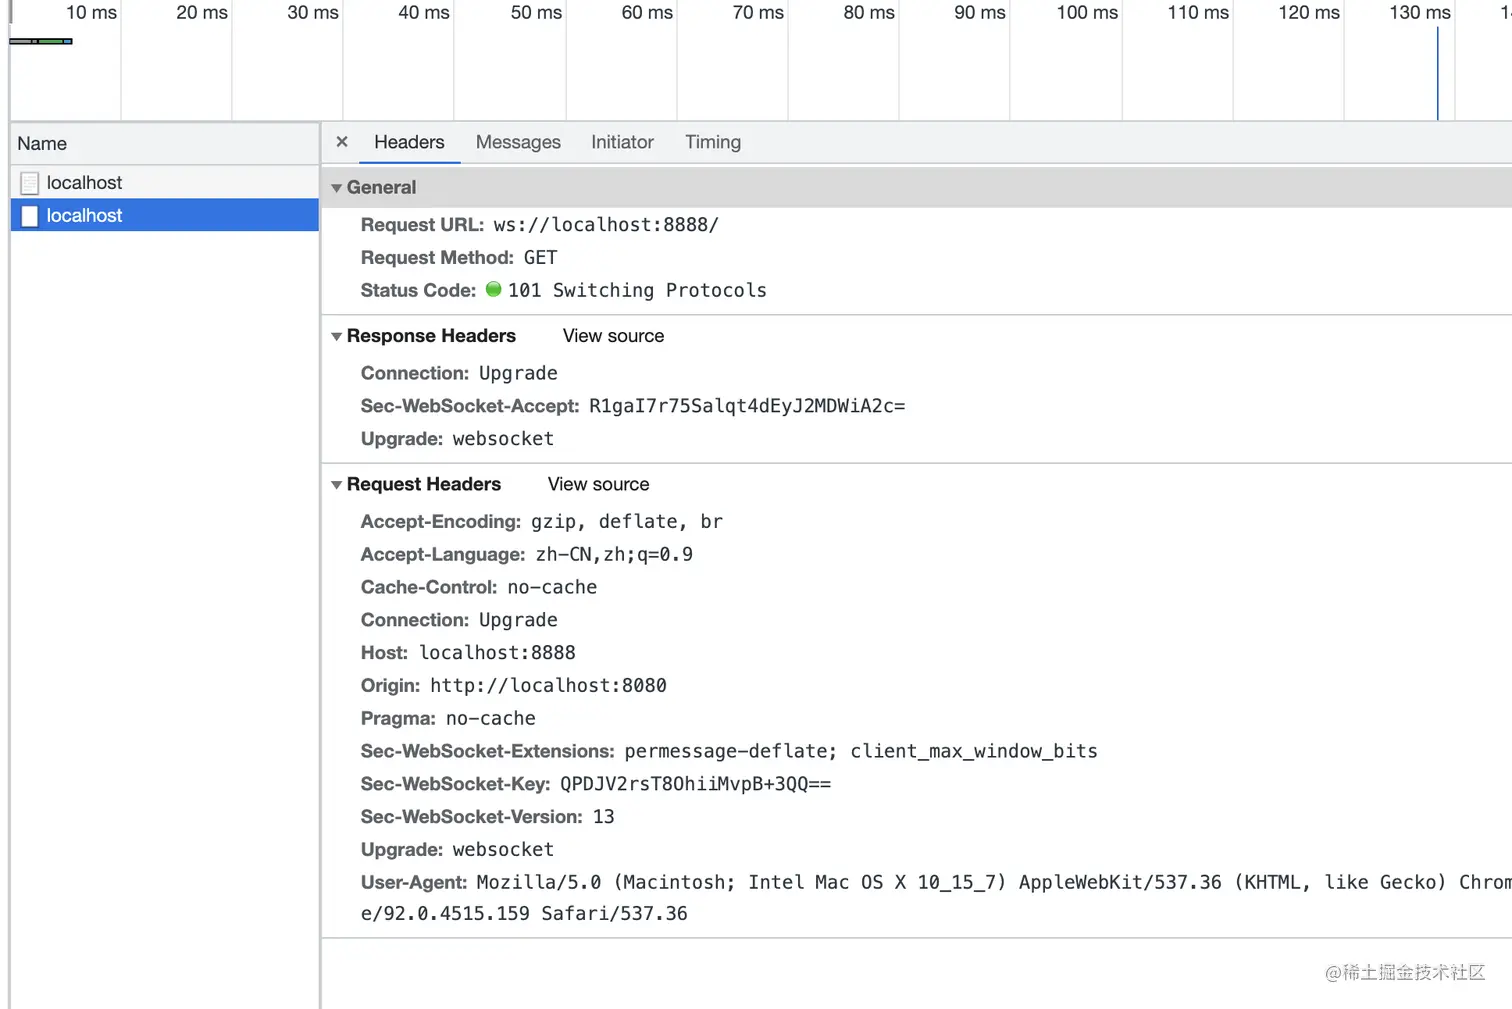
Task: Click the Accept-Encoding value gzip, deflate, br
Action: point(627,522)
